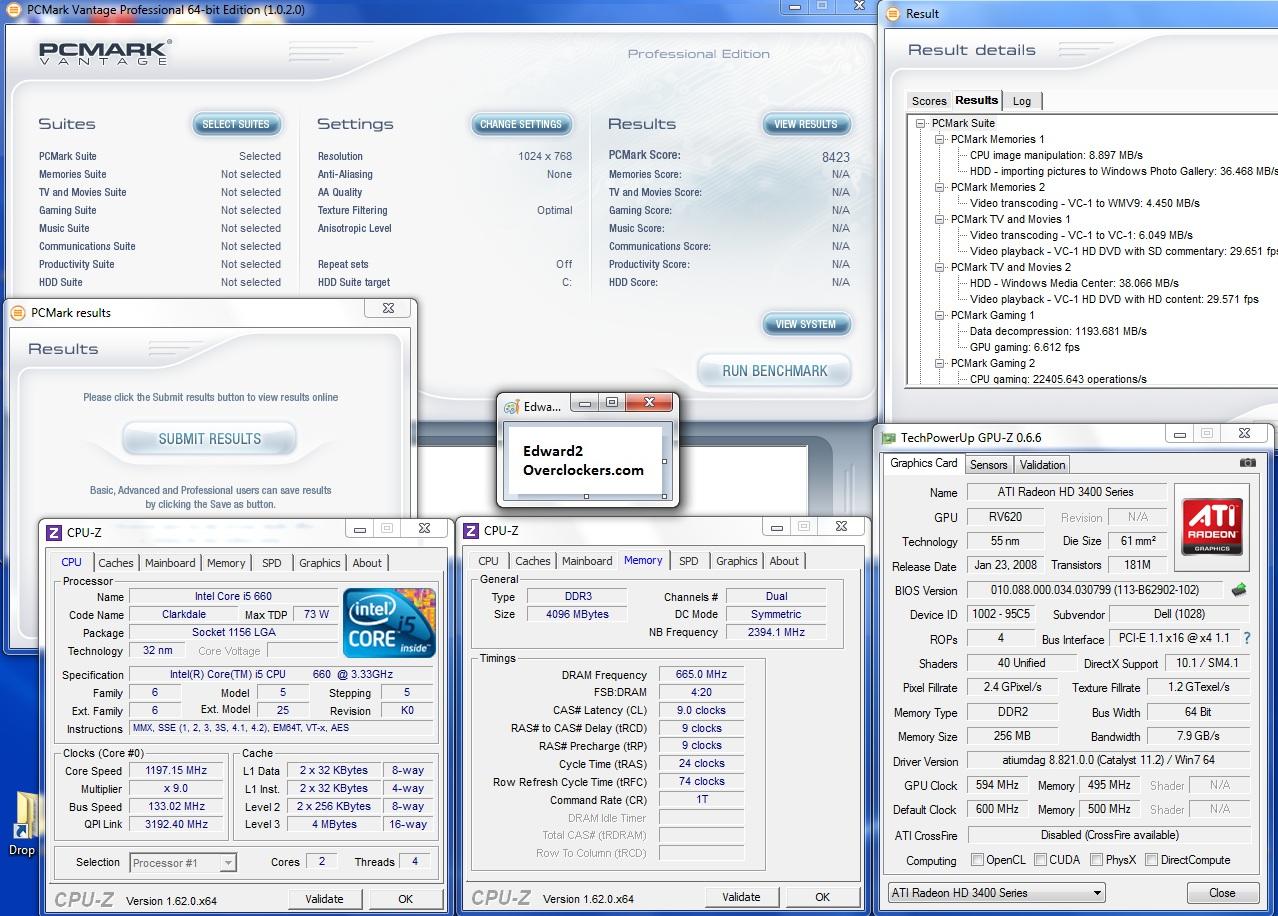Enable the OpenCL checkbox in GPU-Z
This screenshot has height=916, width=1278.
978,860
